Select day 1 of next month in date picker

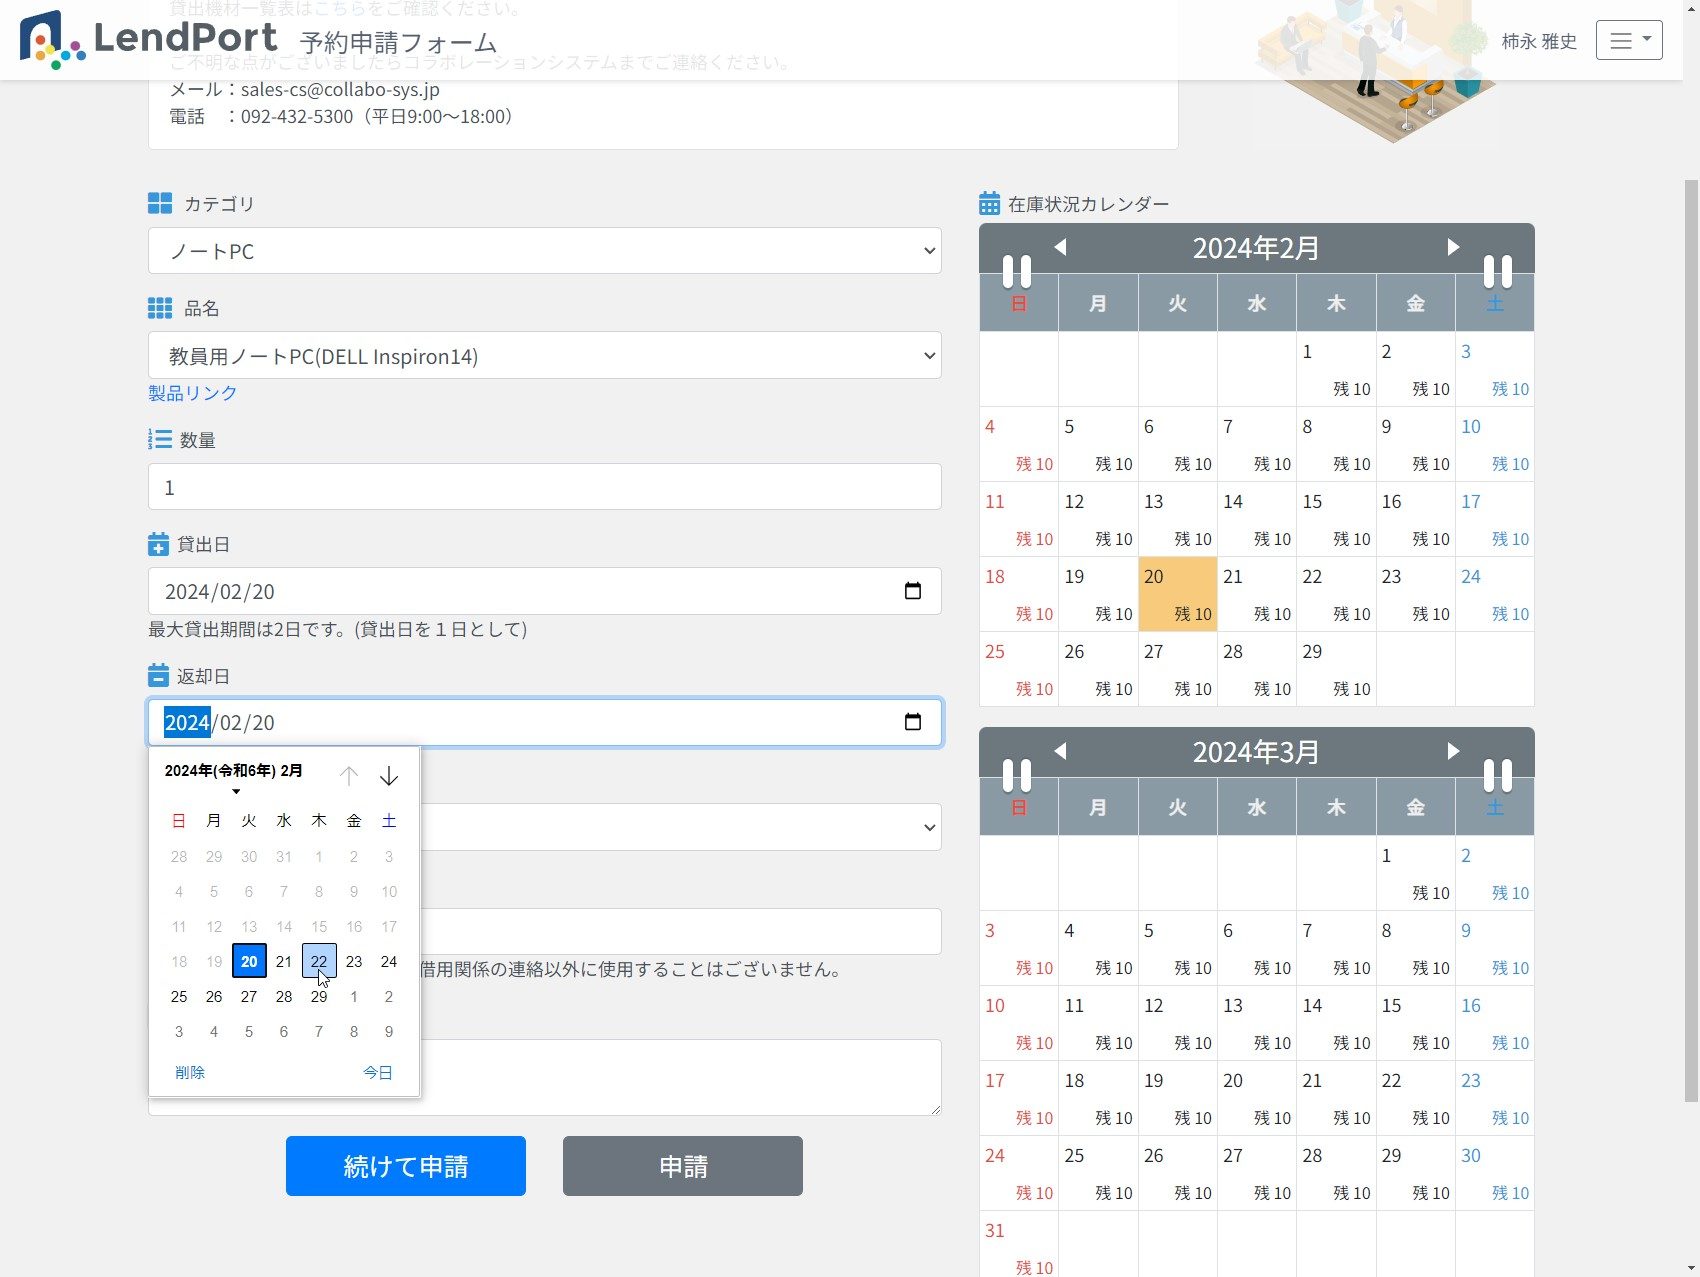(354, 996)
